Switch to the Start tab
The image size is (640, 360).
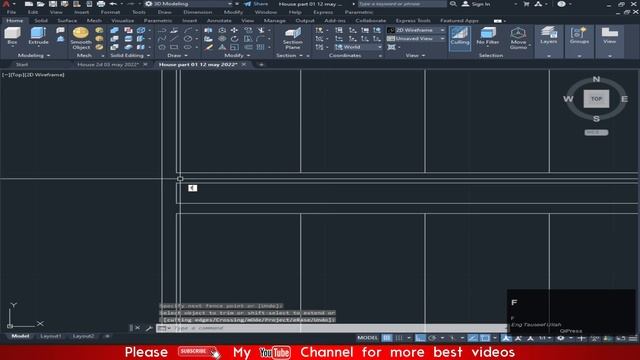22,64
